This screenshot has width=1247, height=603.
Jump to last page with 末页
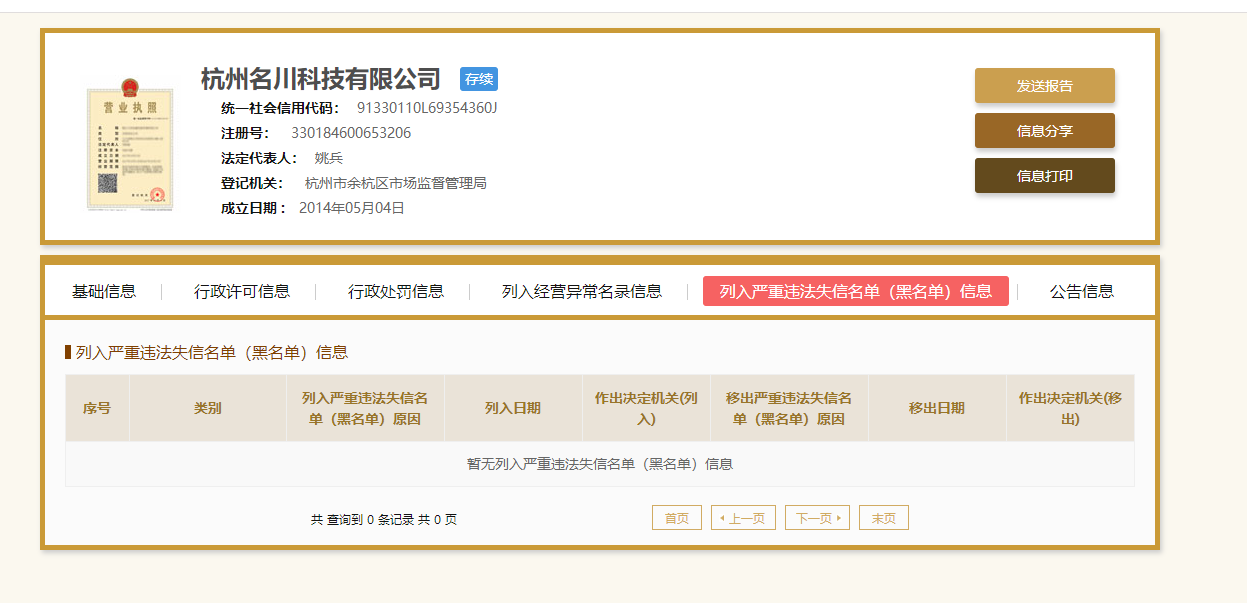pos(884,518)
